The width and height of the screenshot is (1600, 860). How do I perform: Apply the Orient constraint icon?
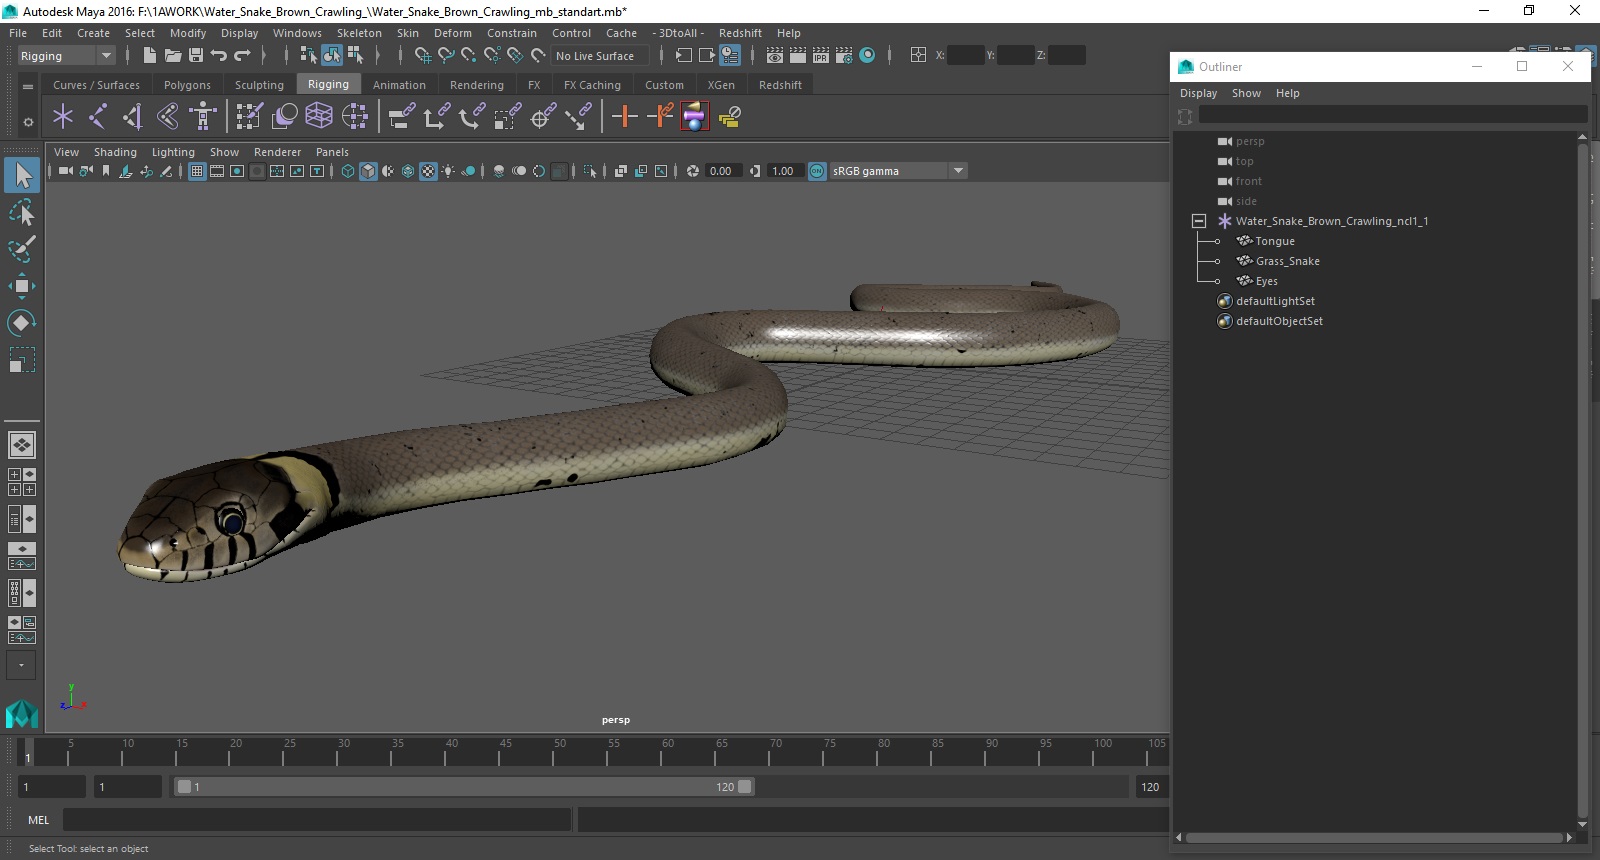471,117
